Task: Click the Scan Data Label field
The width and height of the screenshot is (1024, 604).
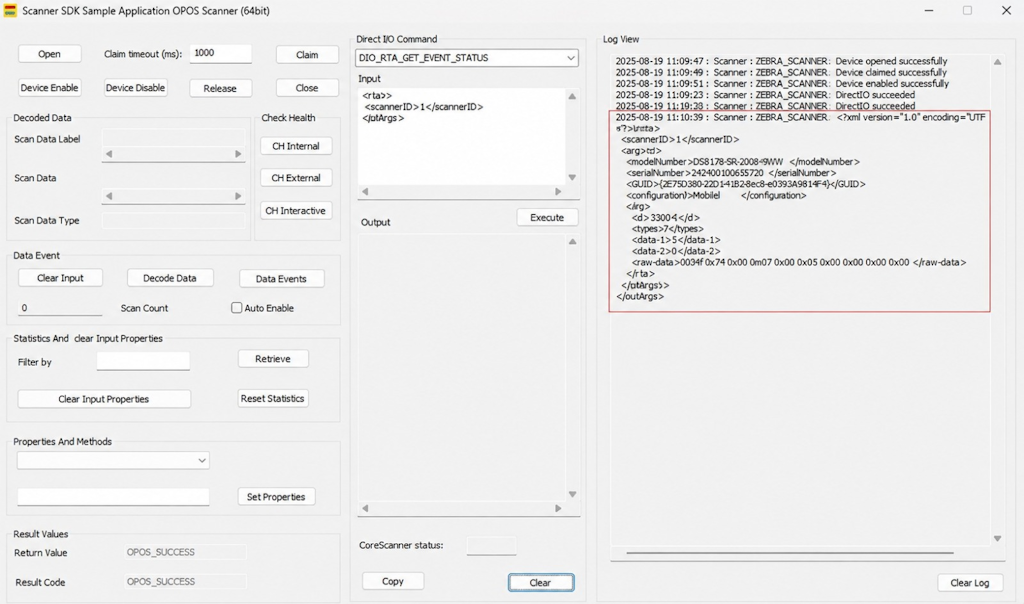Action: [174, 138]
